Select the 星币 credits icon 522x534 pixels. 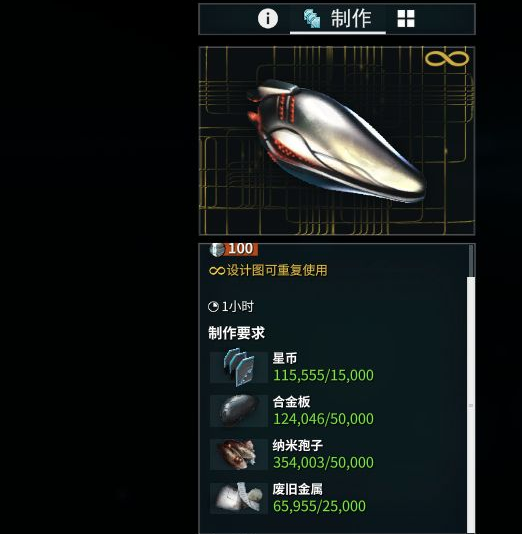click(239, 367)
